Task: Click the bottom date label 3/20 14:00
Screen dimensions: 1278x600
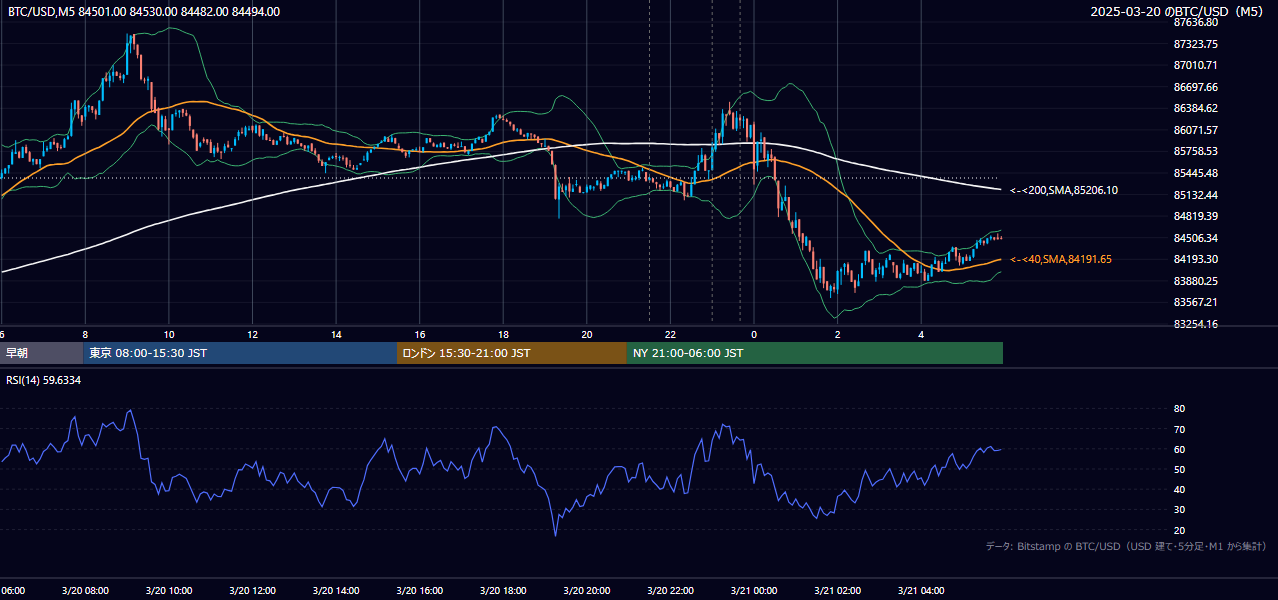Action: click(336, 591)
